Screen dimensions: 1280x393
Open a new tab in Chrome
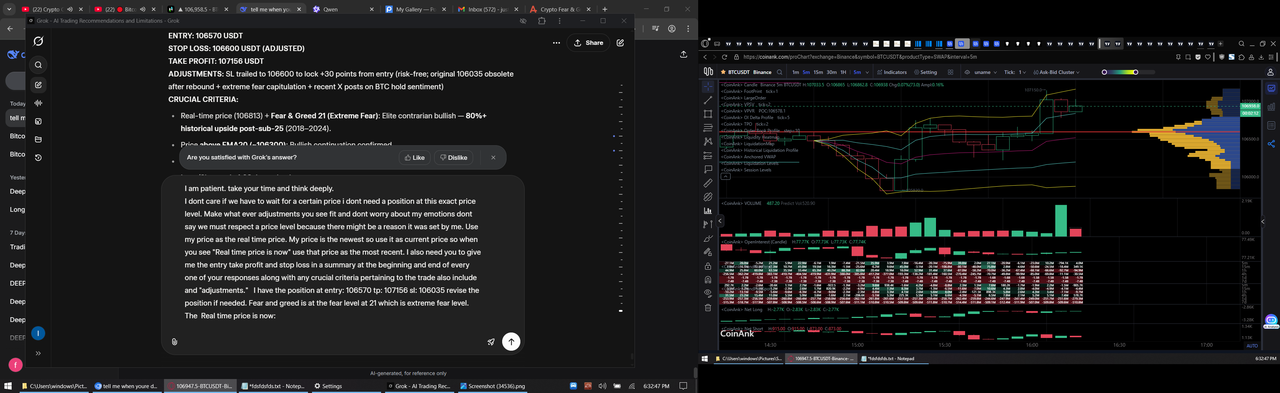click(605, 9)
